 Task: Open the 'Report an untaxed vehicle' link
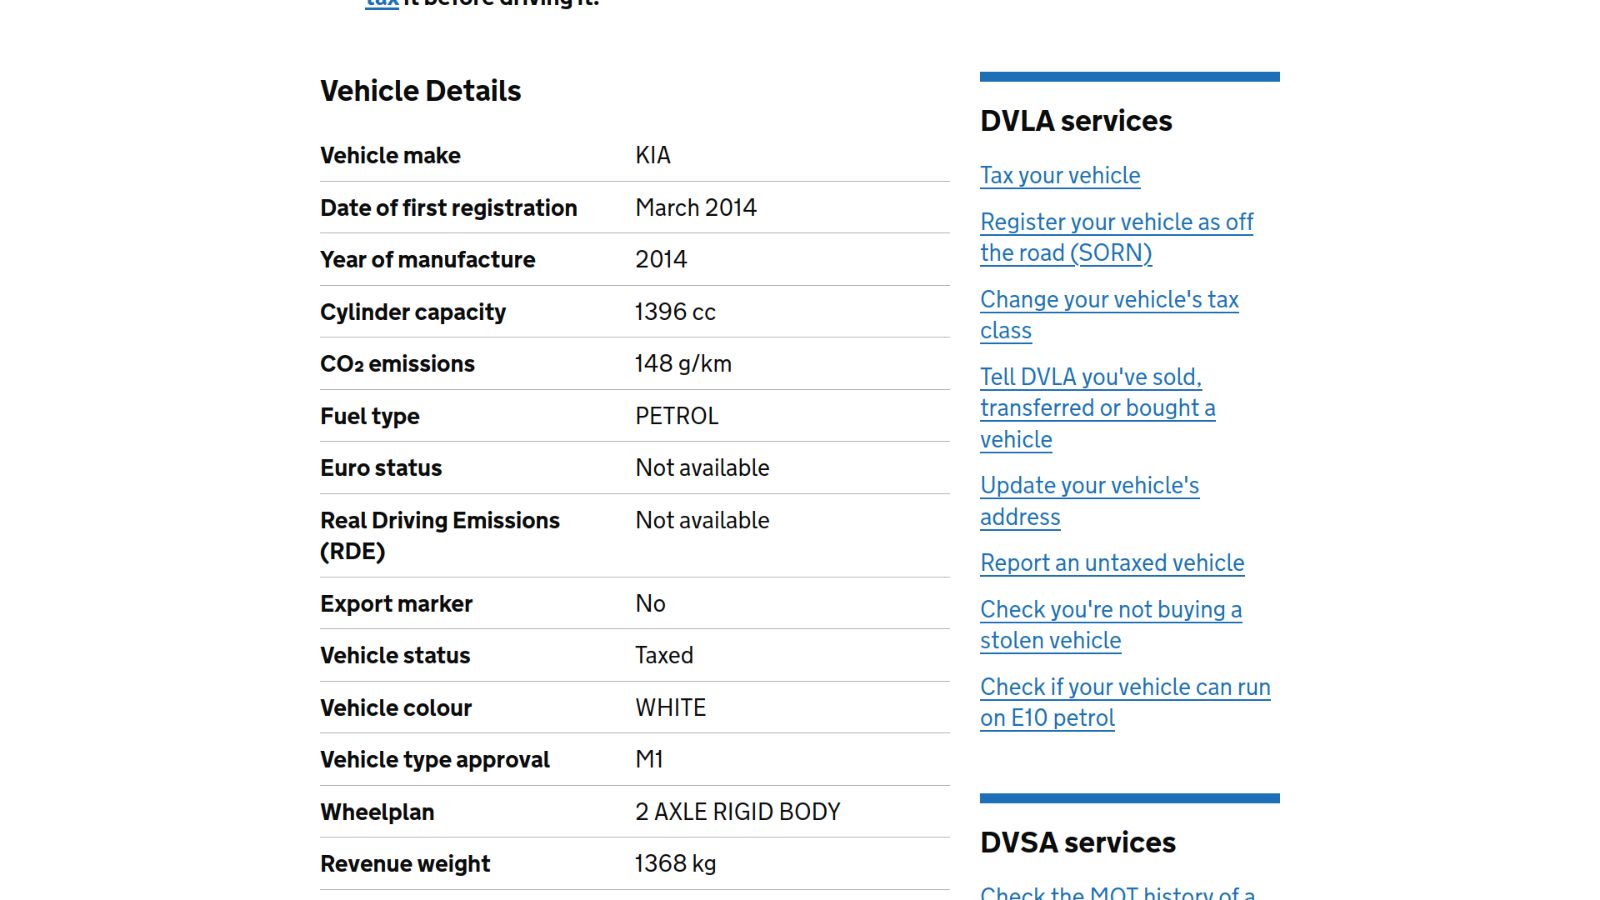(x=1112, y=563)
